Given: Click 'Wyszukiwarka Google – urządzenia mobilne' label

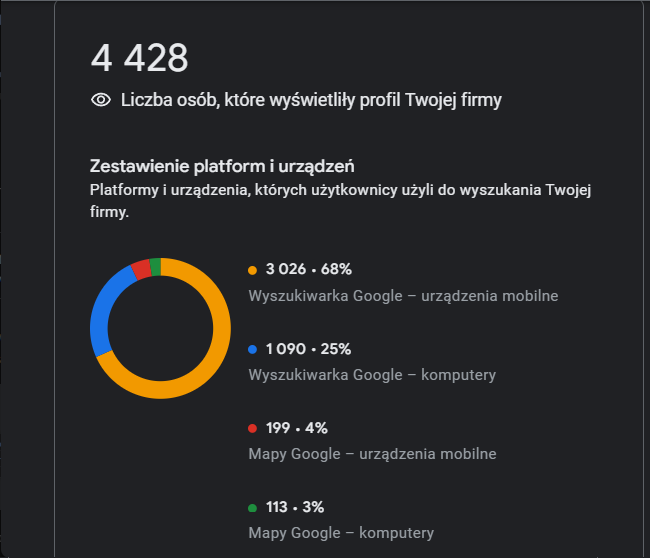Looking at the screenshot, I should pos(403,296).
